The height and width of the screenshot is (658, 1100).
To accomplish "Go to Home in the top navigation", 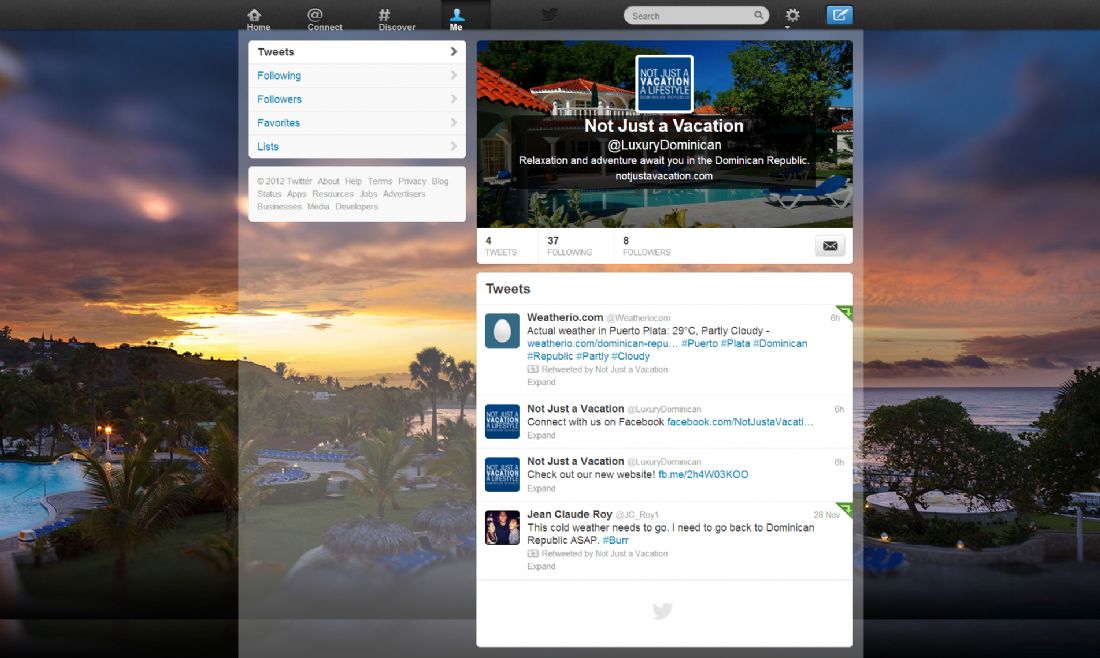I will 258,19.
